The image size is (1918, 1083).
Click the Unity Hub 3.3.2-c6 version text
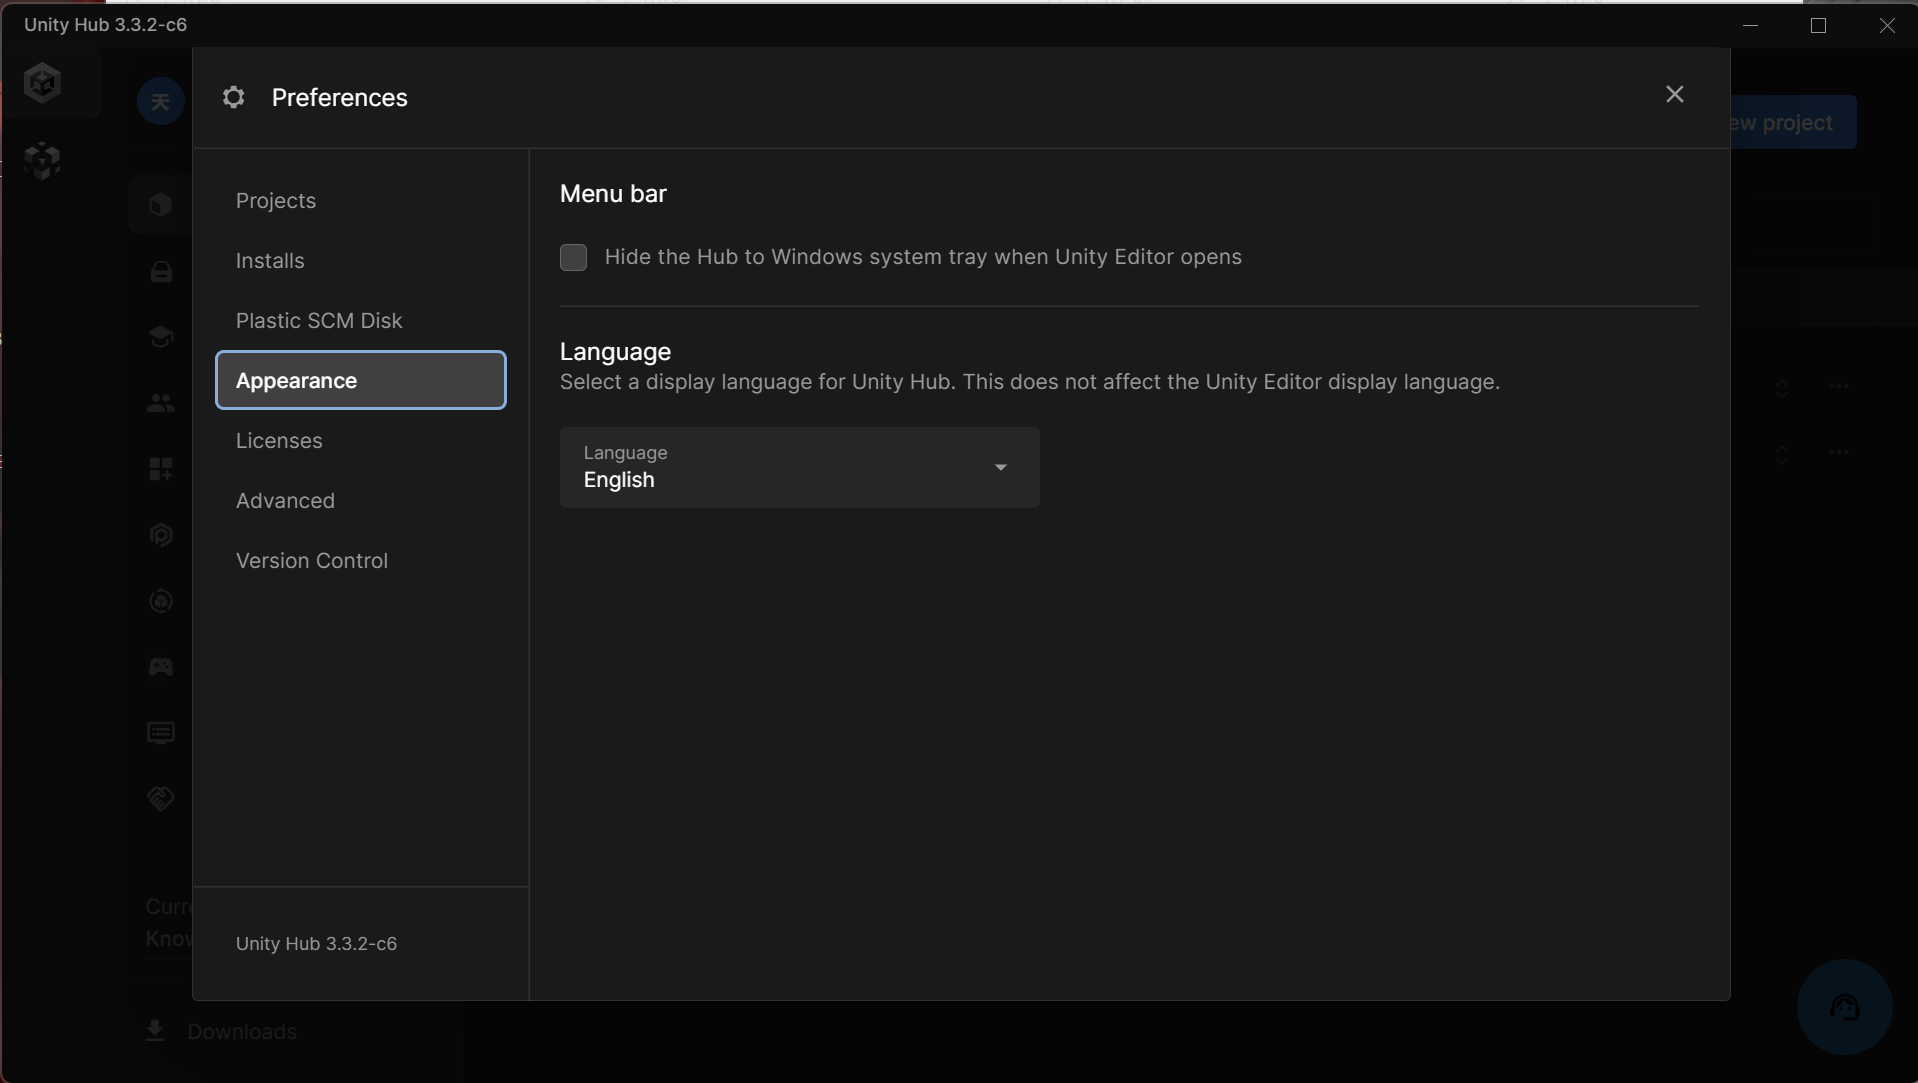click(316, 944)
